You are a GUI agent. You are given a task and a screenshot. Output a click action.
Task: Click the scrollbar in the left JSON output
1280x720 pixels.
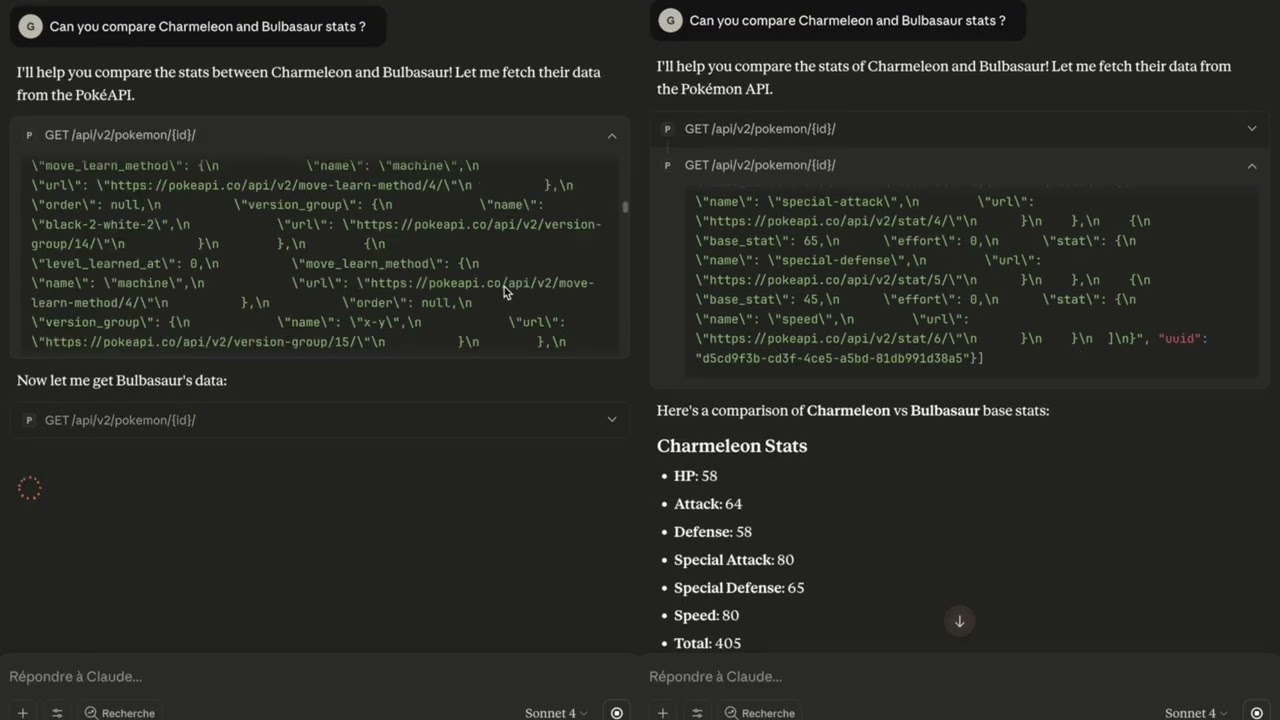[625, 208]
